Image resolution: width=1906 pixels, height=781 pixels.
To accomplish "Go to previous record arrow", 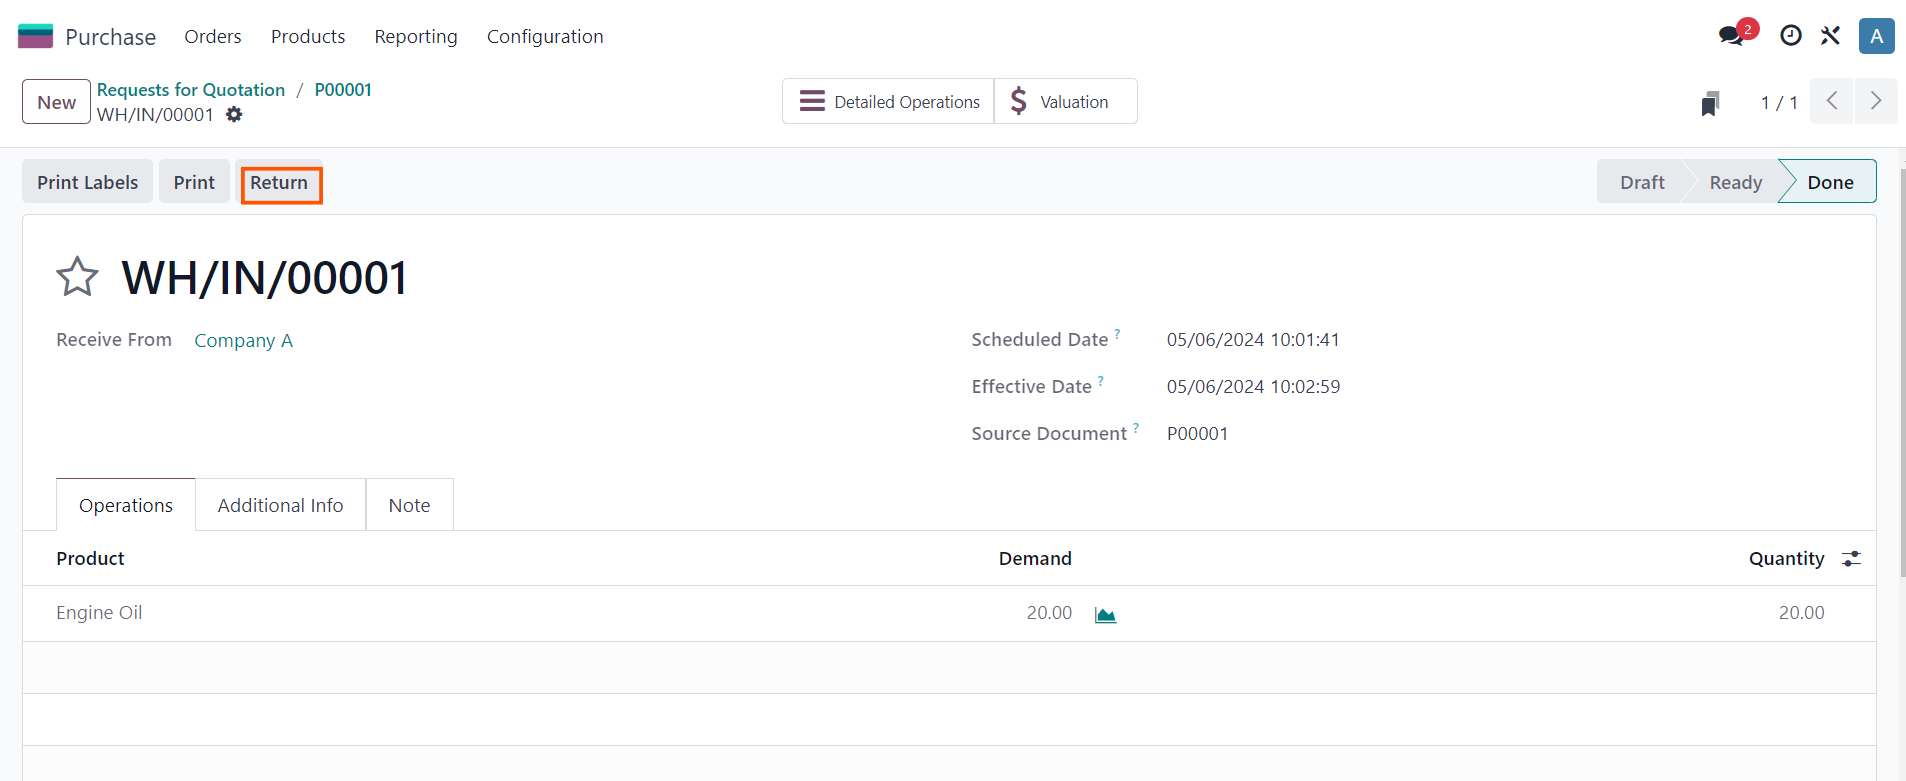I will click(1832, 101).
